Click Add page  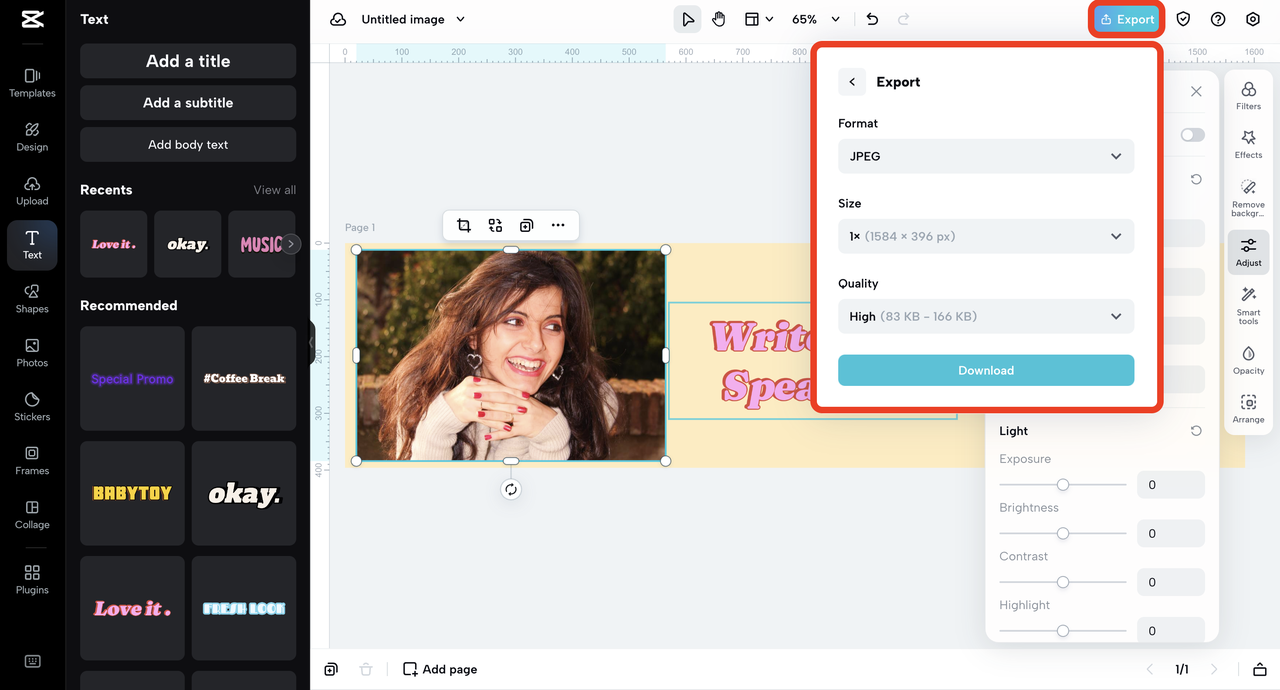pyautogui.click(x=440, y=669)
